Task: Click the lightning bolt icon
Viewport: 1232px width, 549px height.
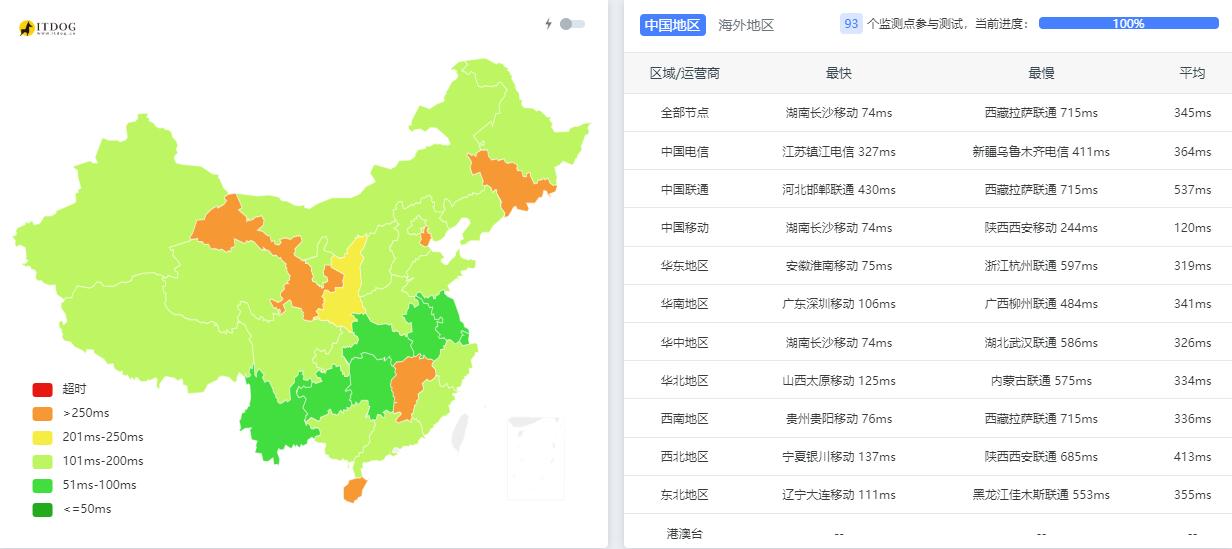Action: pos(548,24)
